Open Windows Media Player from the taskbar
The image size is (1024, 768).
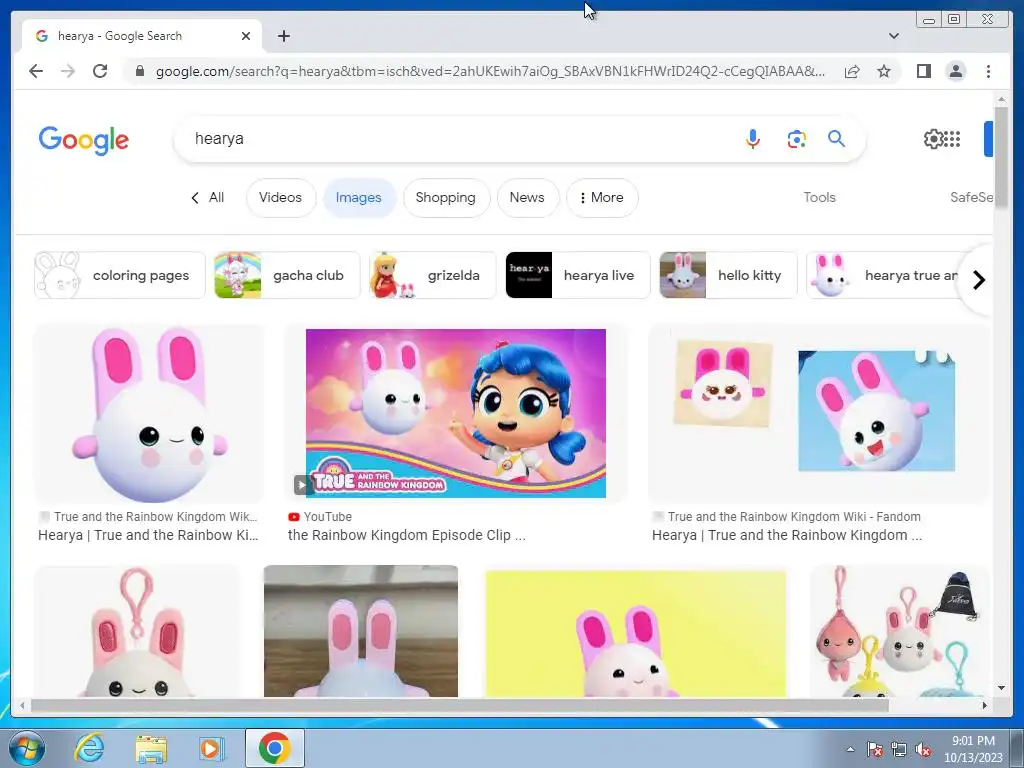(x=211, y=748)
